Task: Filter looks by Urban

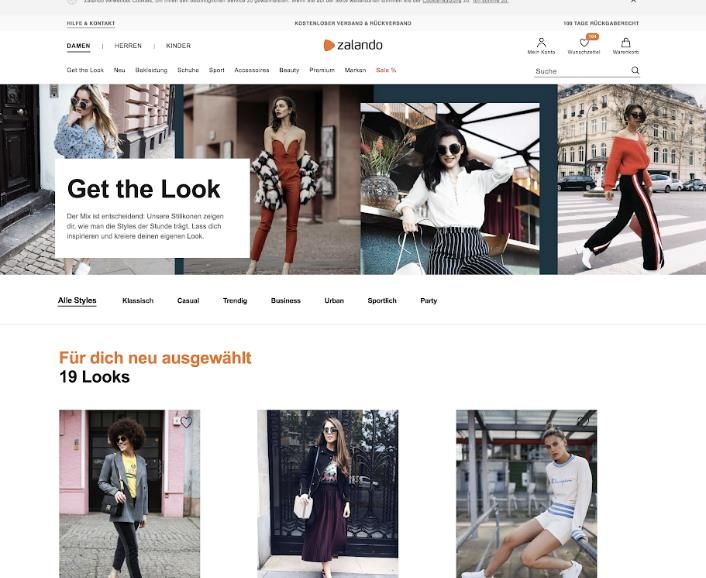Action: [x=334, y=301]
